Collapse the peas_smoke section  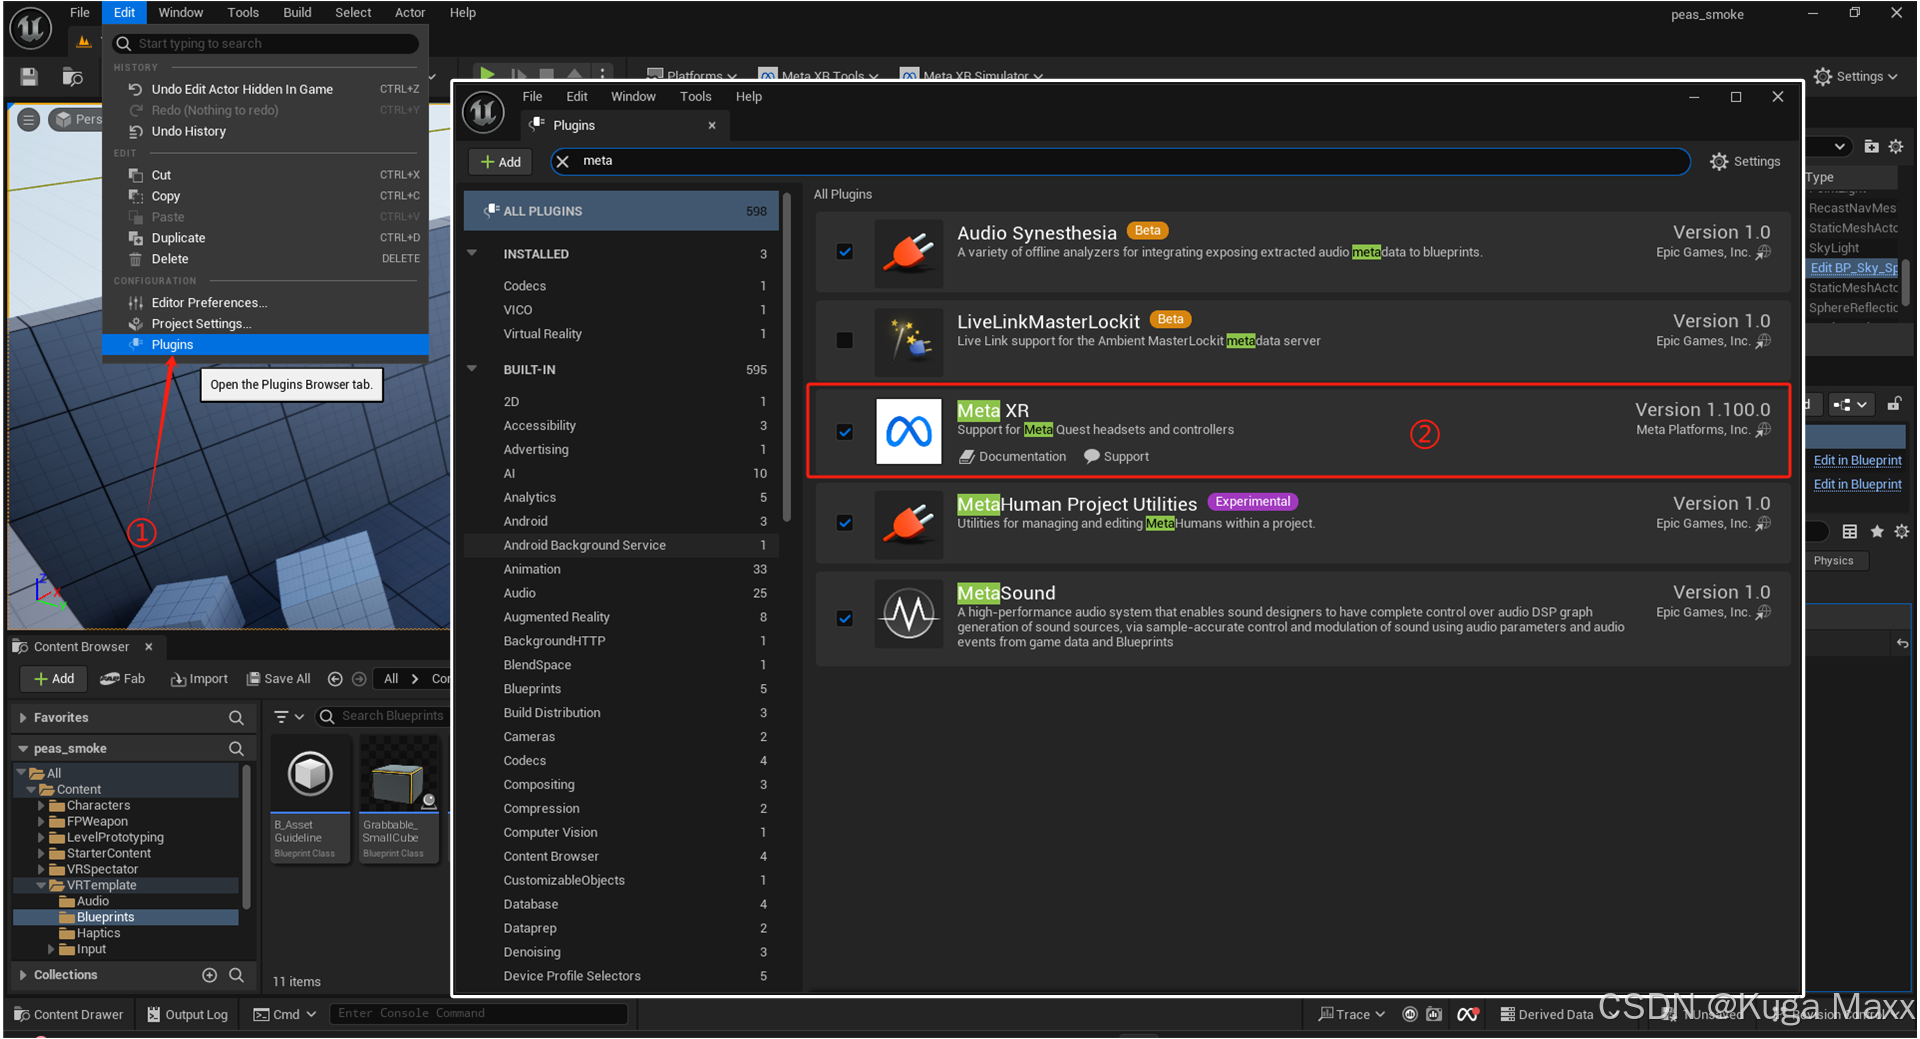tap(22, 748)
